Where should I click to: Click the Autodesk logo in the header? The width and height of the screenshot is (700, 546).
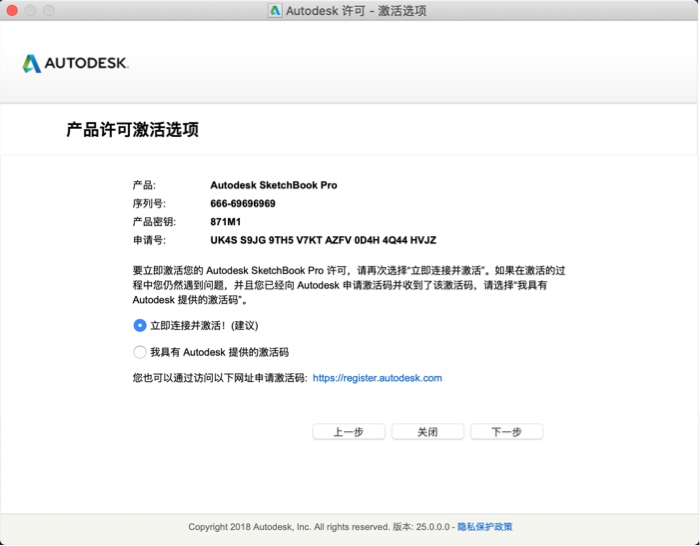pos(75,64)
